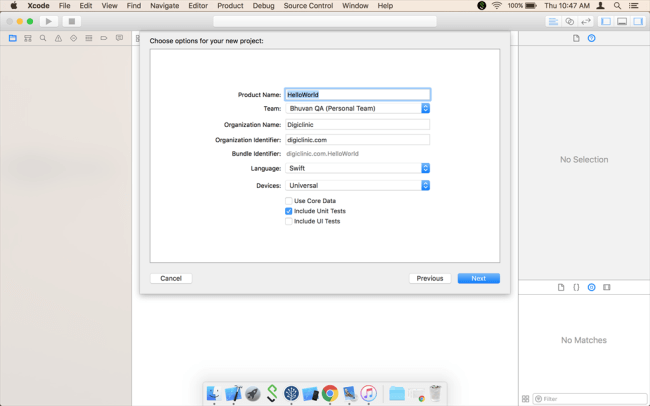Open Launchpad rocket icon in the Dock
This screenshot has width=650, height=406.
tap(252, 393)
